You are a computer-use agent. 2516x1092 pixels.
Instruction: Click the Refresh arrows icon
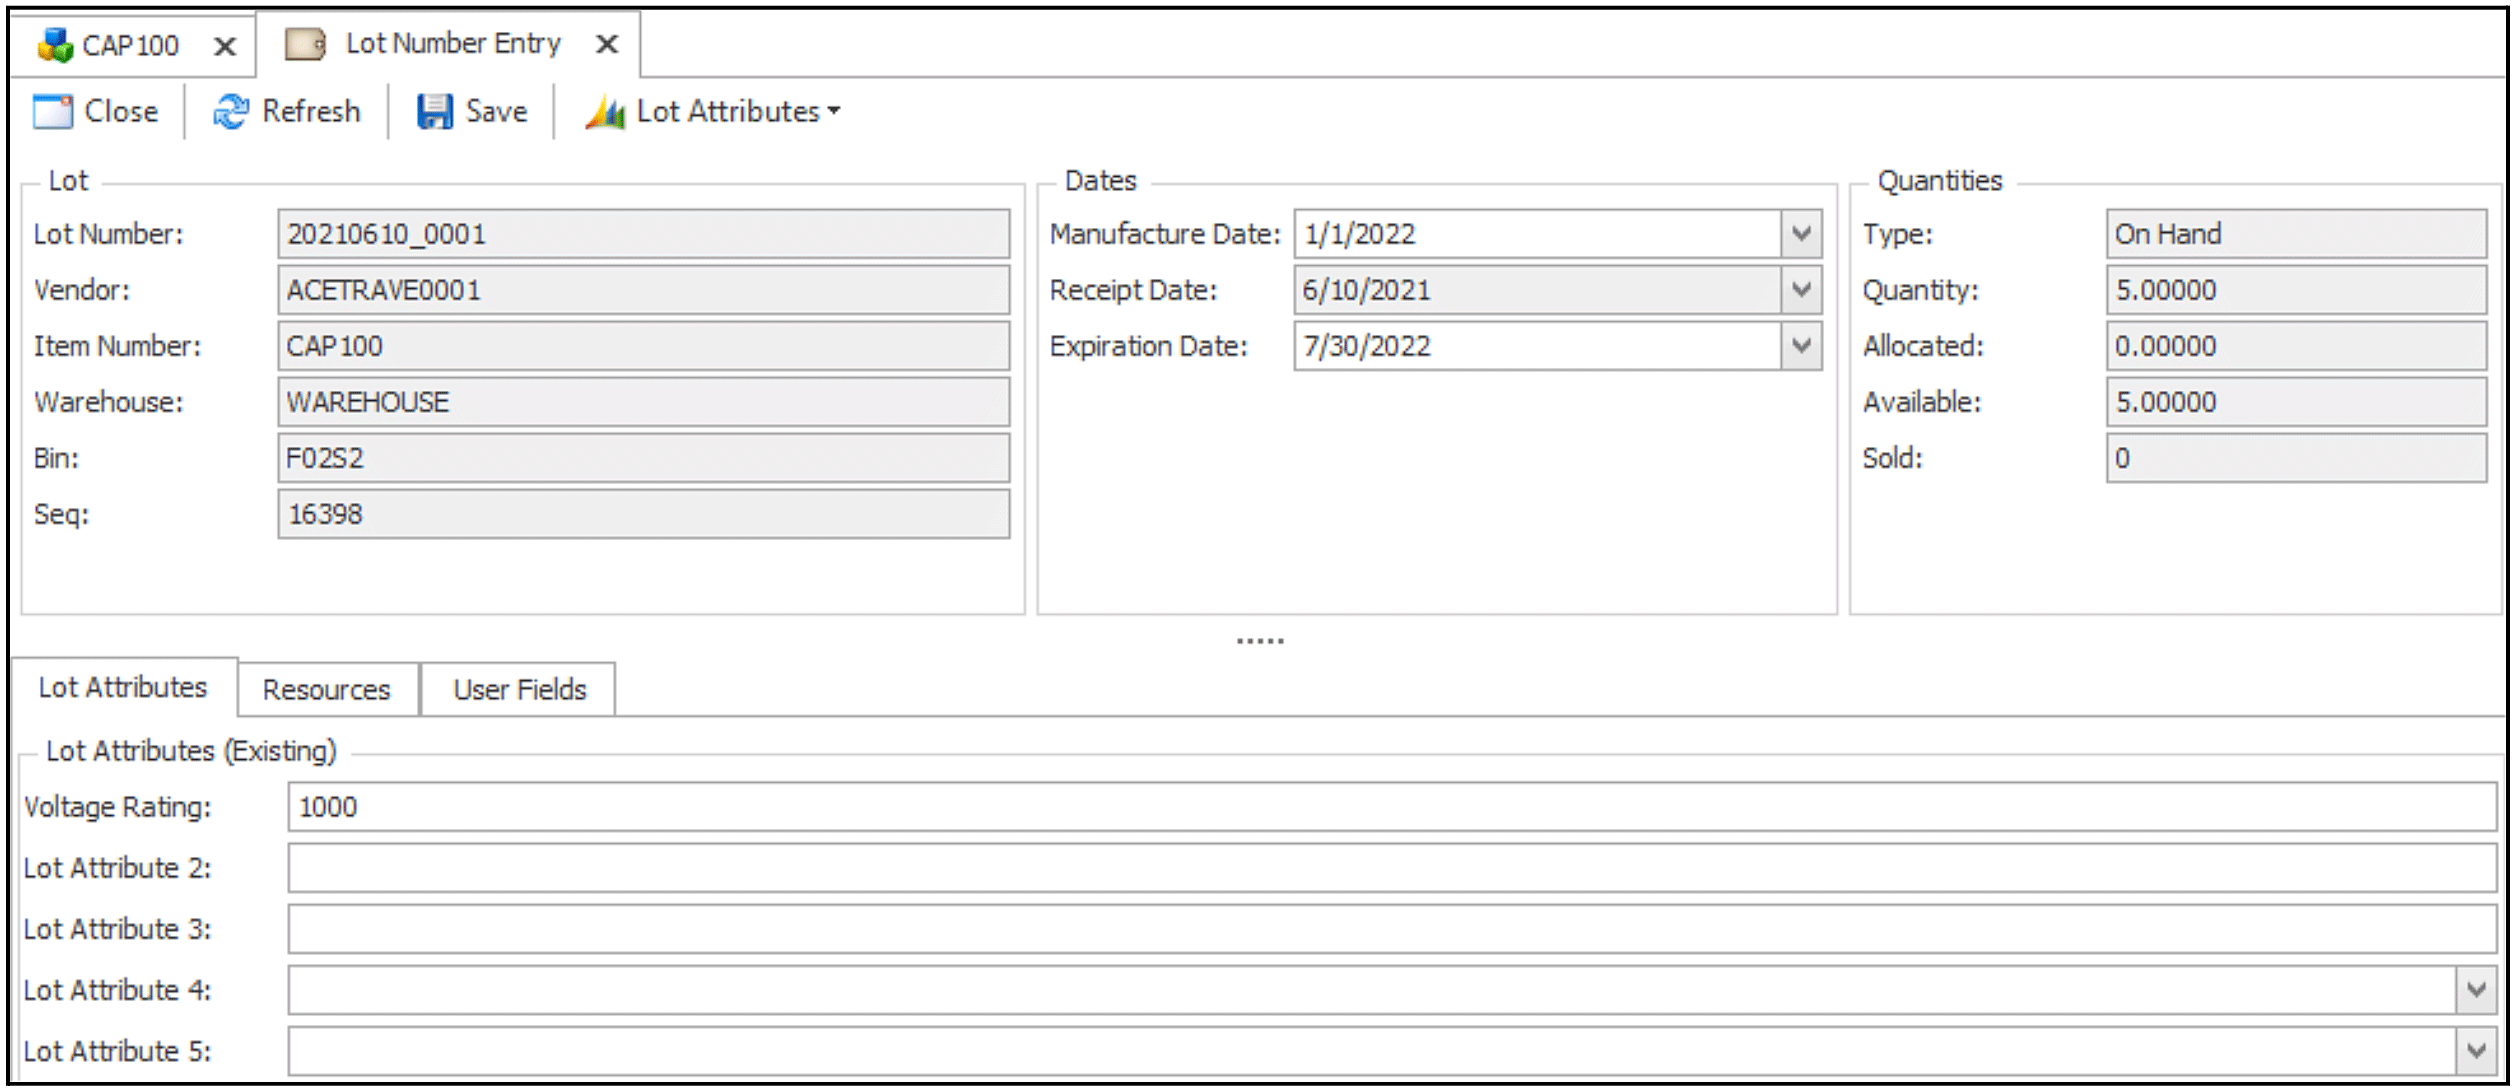231,112
